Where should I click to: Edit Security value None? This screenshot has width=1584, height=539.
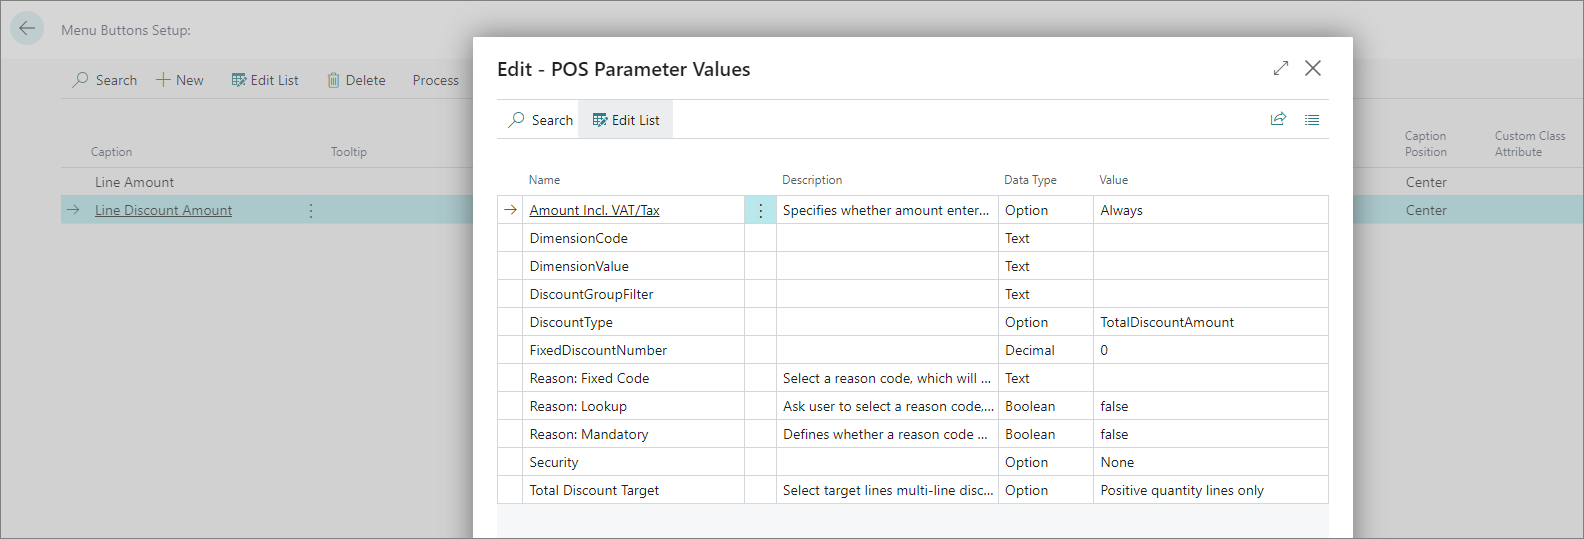tap(1211, 462)
